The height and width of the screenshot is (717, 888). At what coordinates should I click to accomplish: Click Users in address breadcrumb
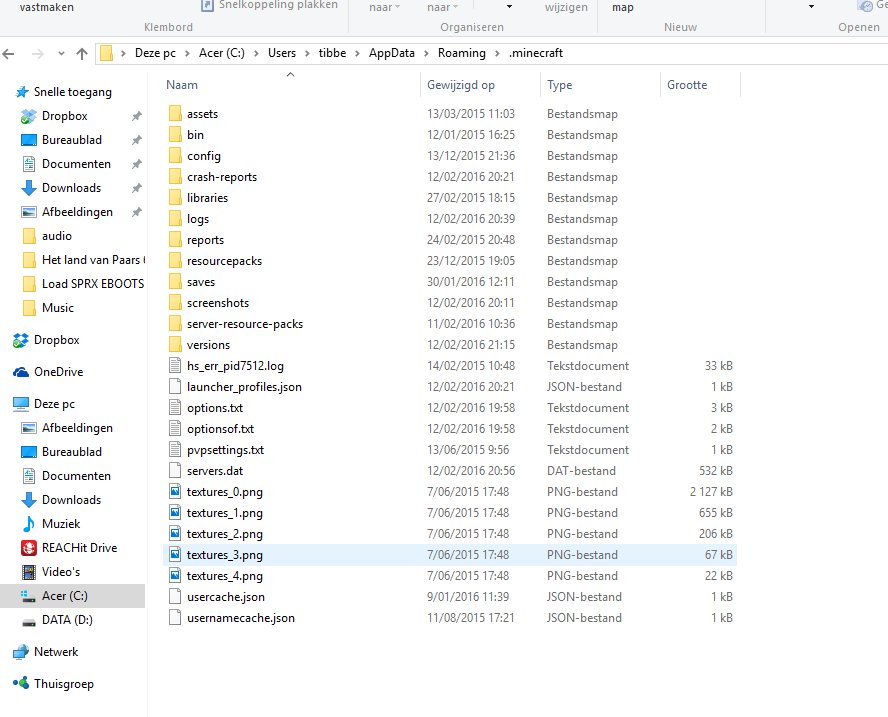tap(281, 53)
